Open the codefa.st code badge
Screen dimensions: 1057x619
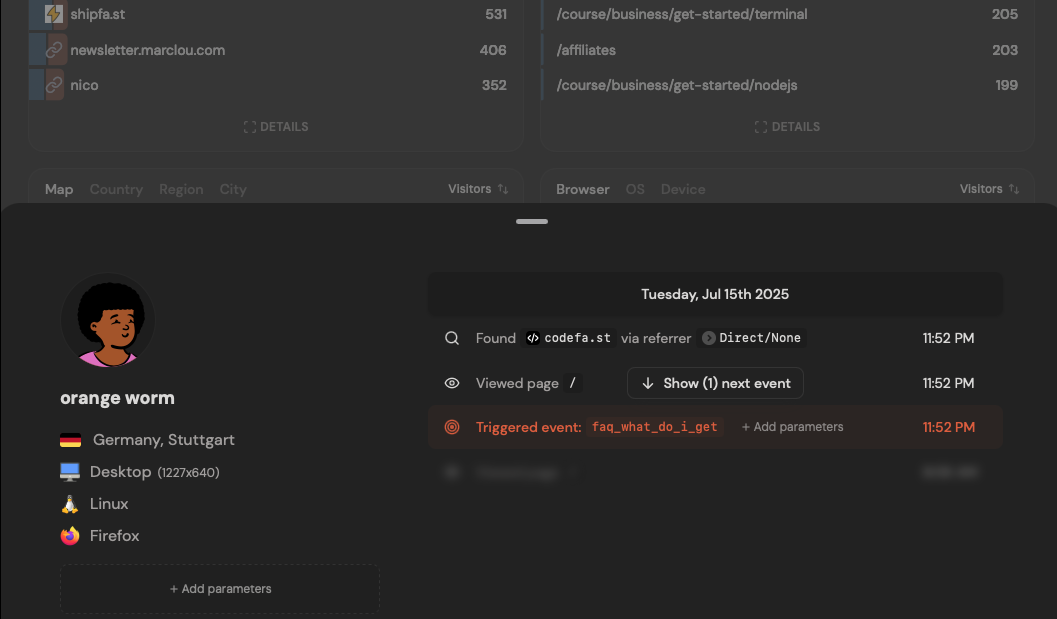coord(568,337)
